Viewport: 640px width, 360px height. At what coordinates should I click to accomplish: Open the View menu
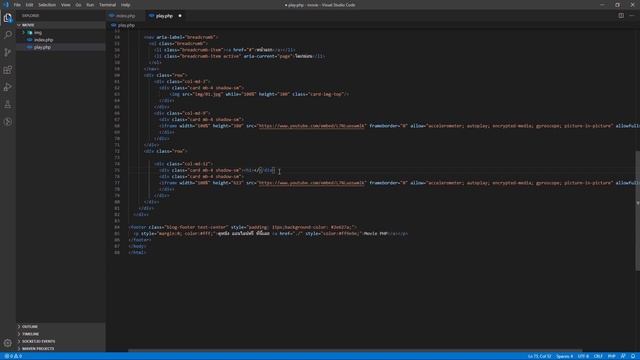(66, 5)
